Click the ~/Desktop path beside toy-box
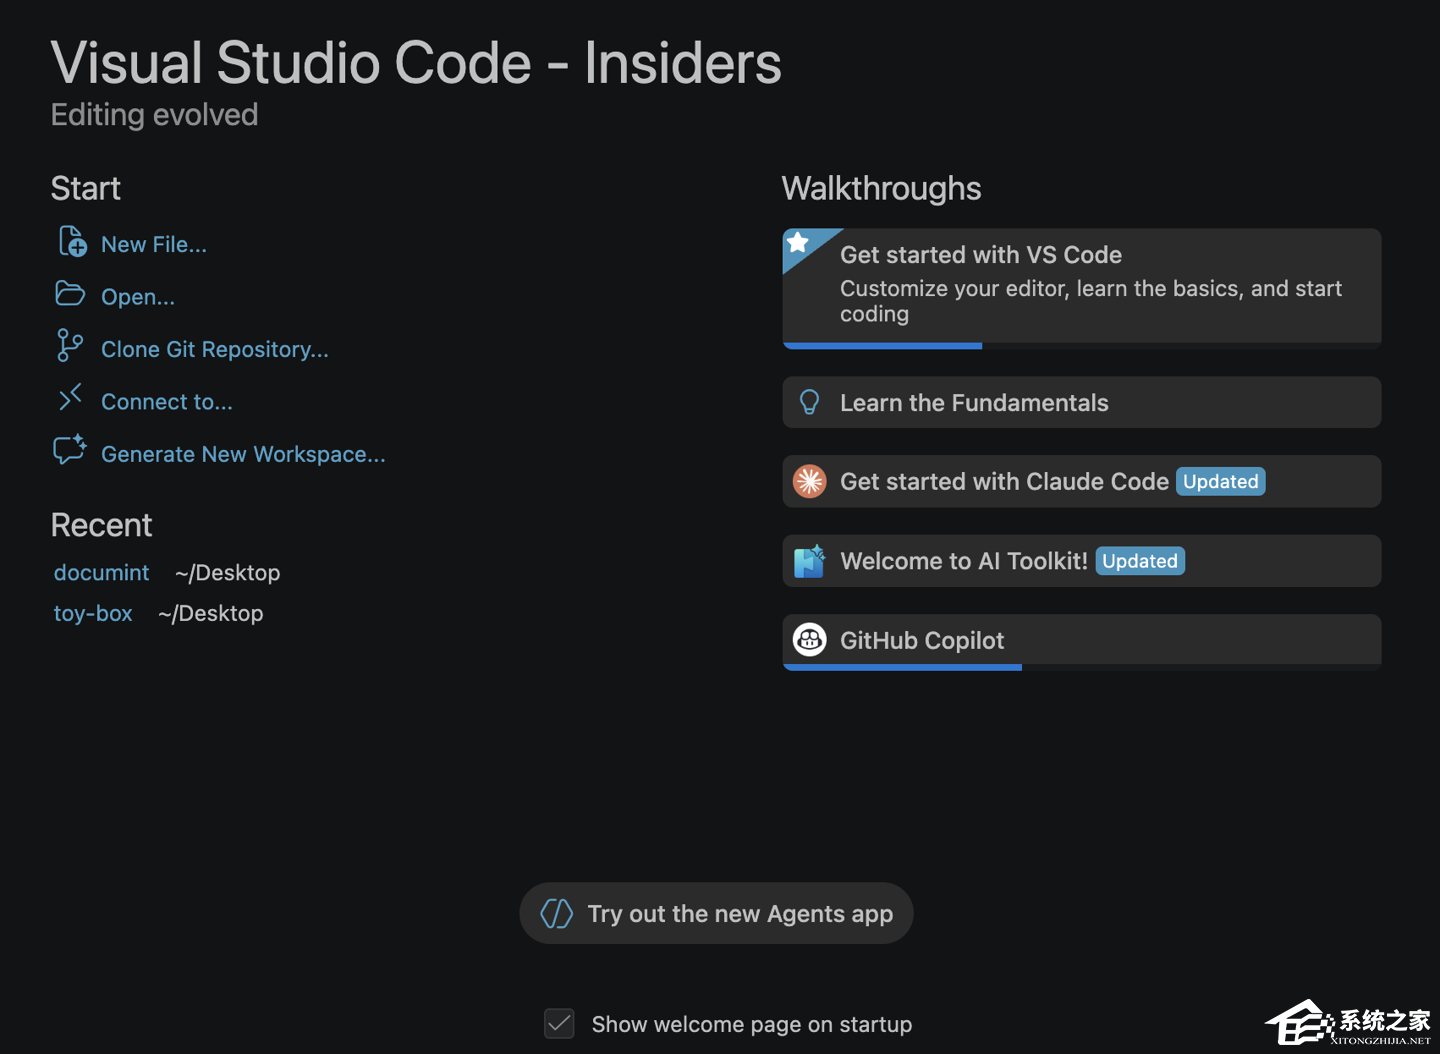Viewport: 1440px width, 1054px height. click(210, 614)
